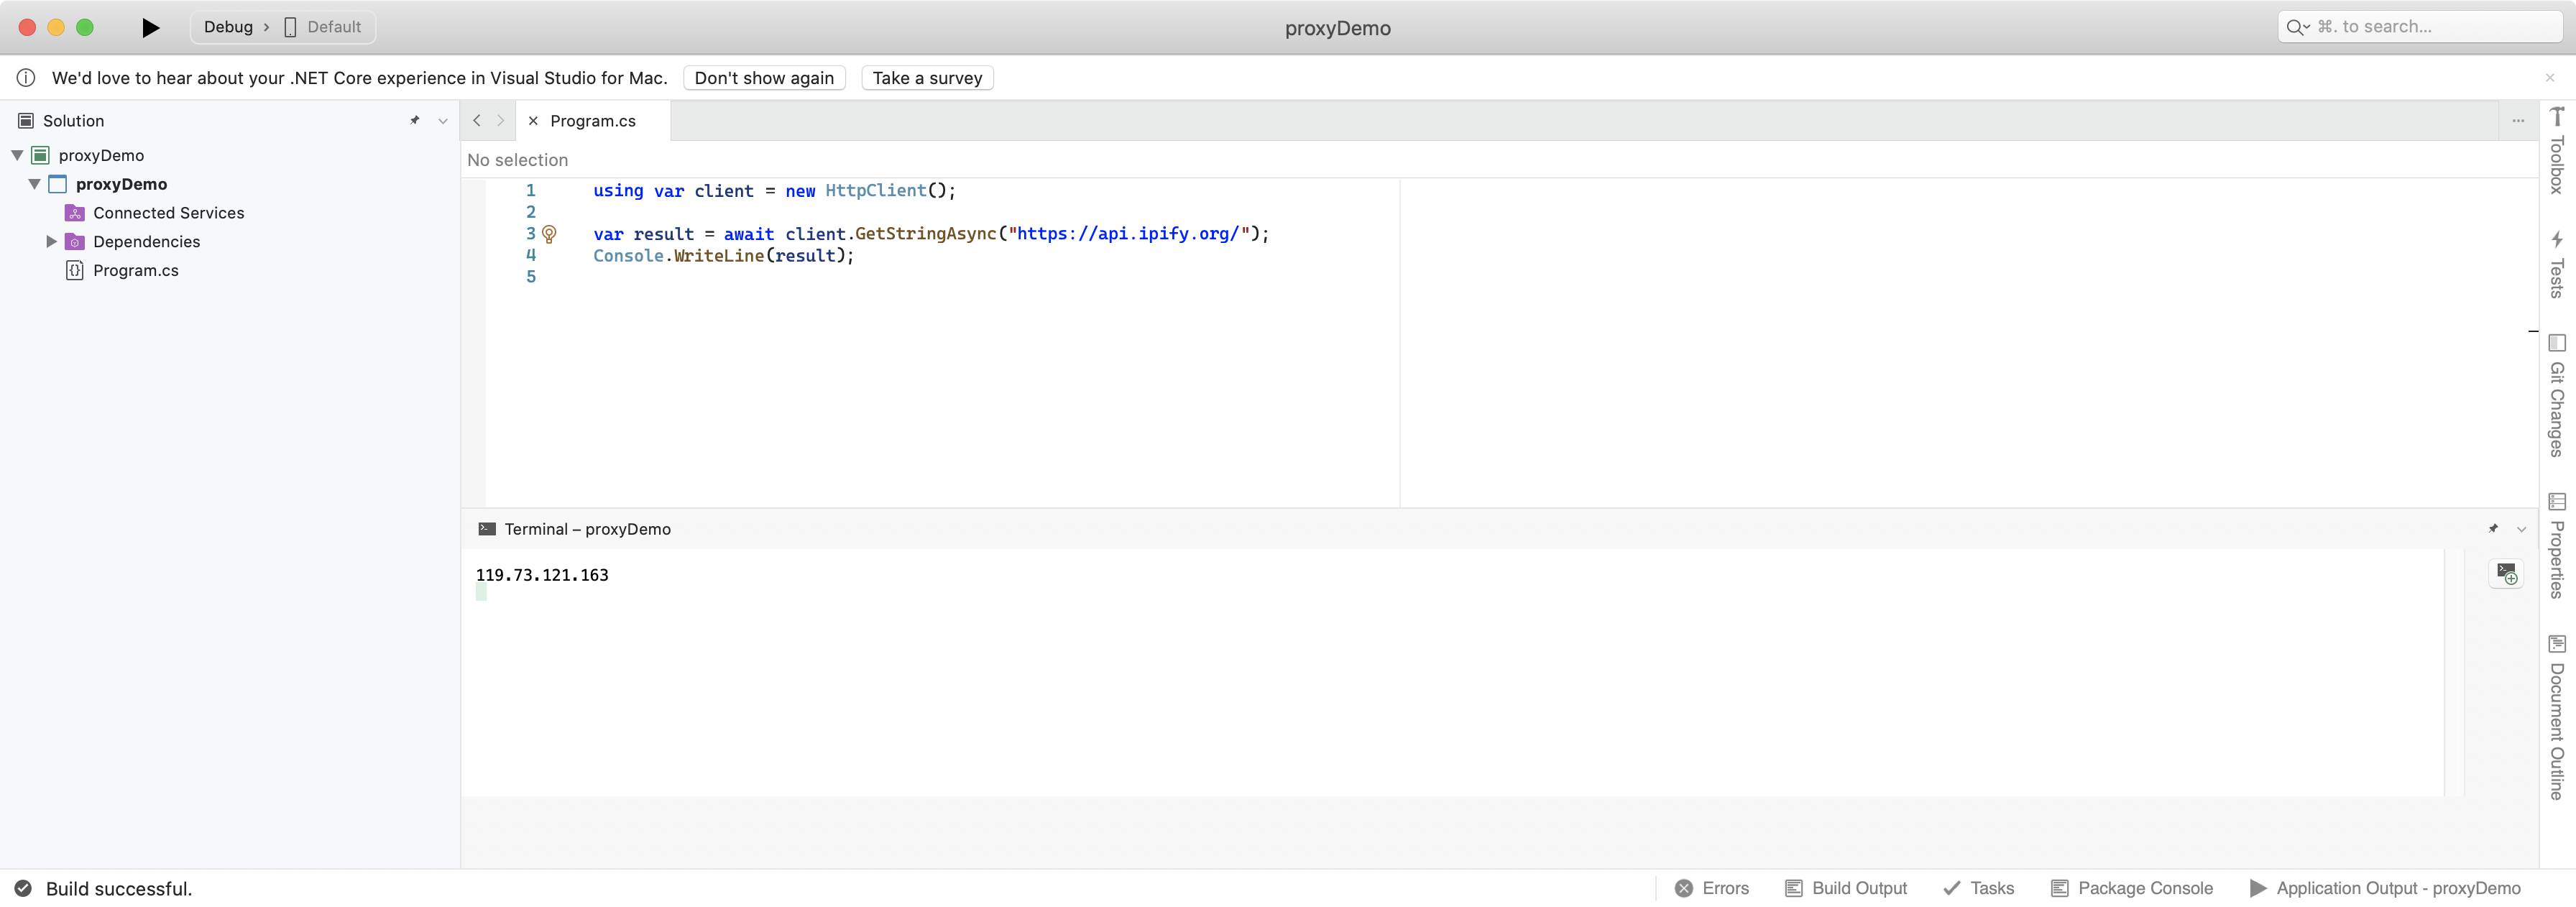Click line number 5 in the gutter
The width and height of the screenshot is (2576, 907).
[x=531, y=277]
